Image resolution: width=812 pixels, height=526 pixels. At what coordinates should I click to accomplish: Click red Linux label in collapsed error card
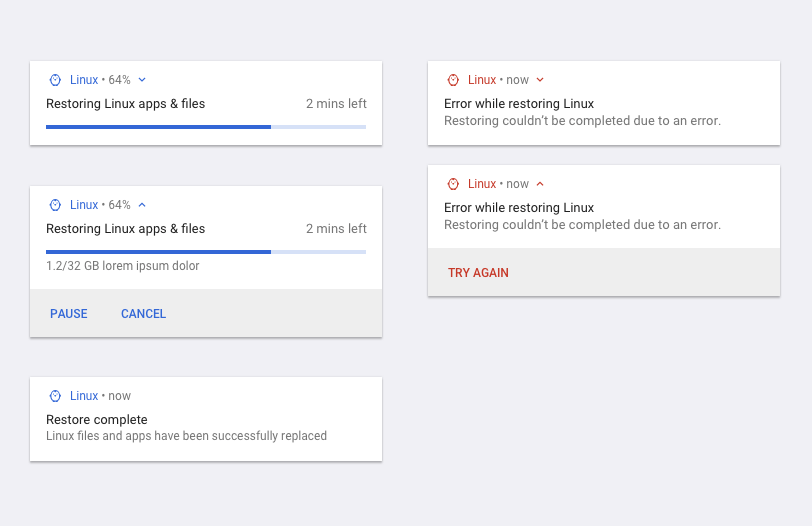coord(482,80)
